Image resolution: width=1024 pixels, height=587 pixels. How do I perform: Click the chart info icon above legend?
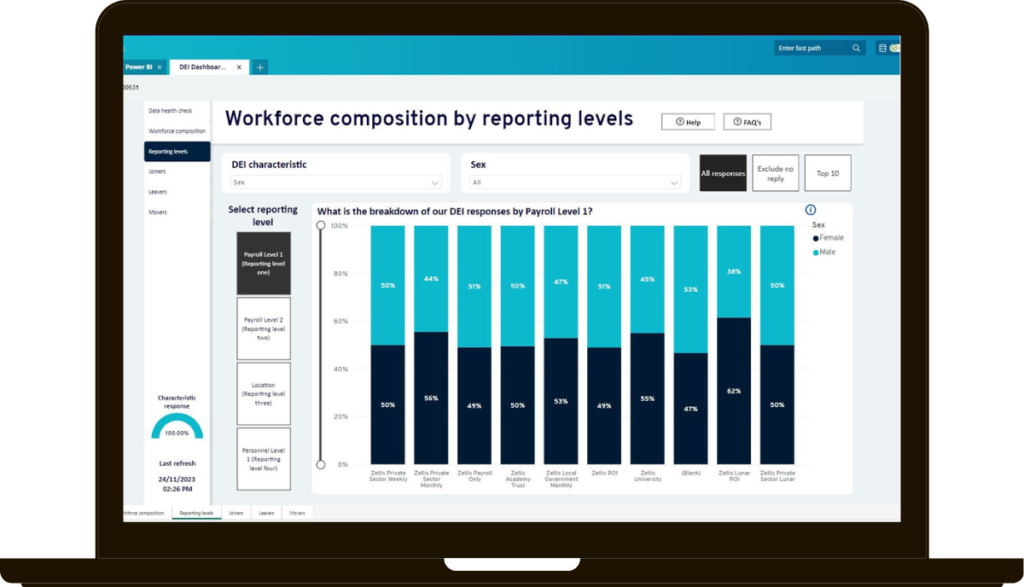pyautogui.click(x=810, y=210)
